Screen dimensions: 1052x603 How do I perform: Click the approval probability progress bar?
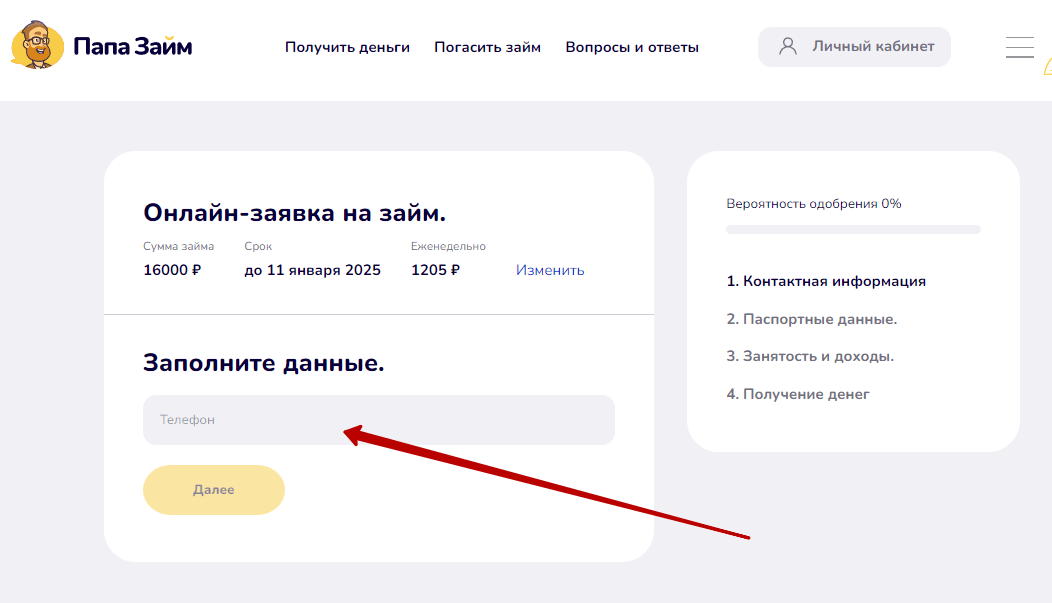tap(853, 229)
